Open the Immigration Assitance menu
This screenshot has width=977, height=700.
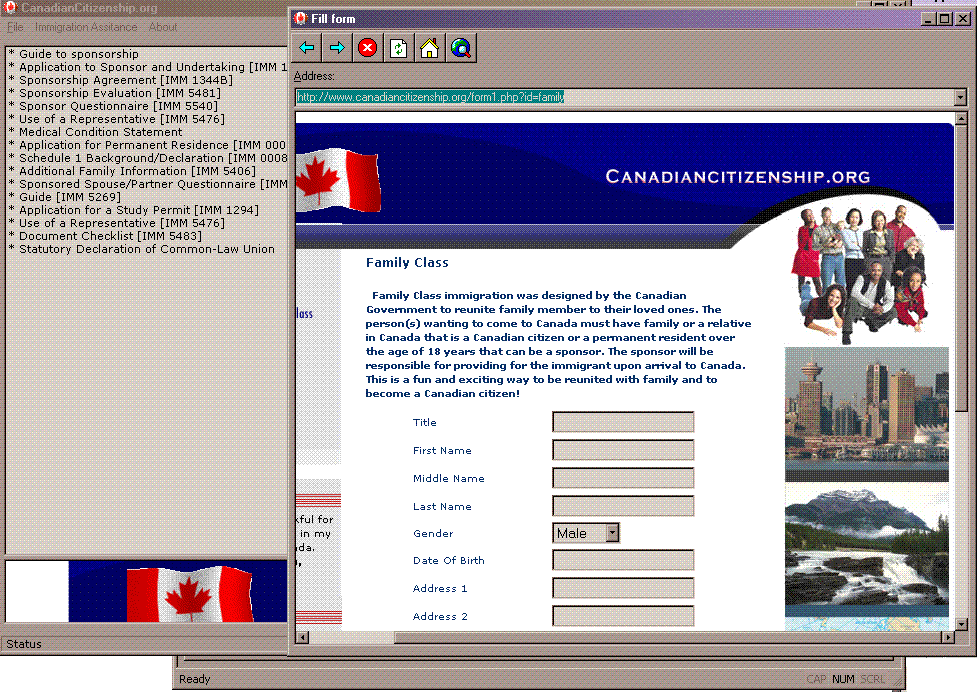point(86,27)
